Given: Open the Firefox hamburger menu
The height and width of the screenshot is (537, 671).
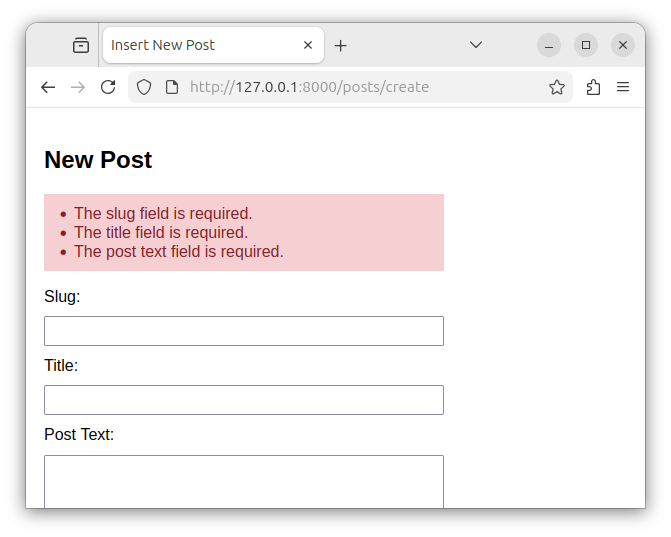Looking at the screenshot, I should click(623, 87).
